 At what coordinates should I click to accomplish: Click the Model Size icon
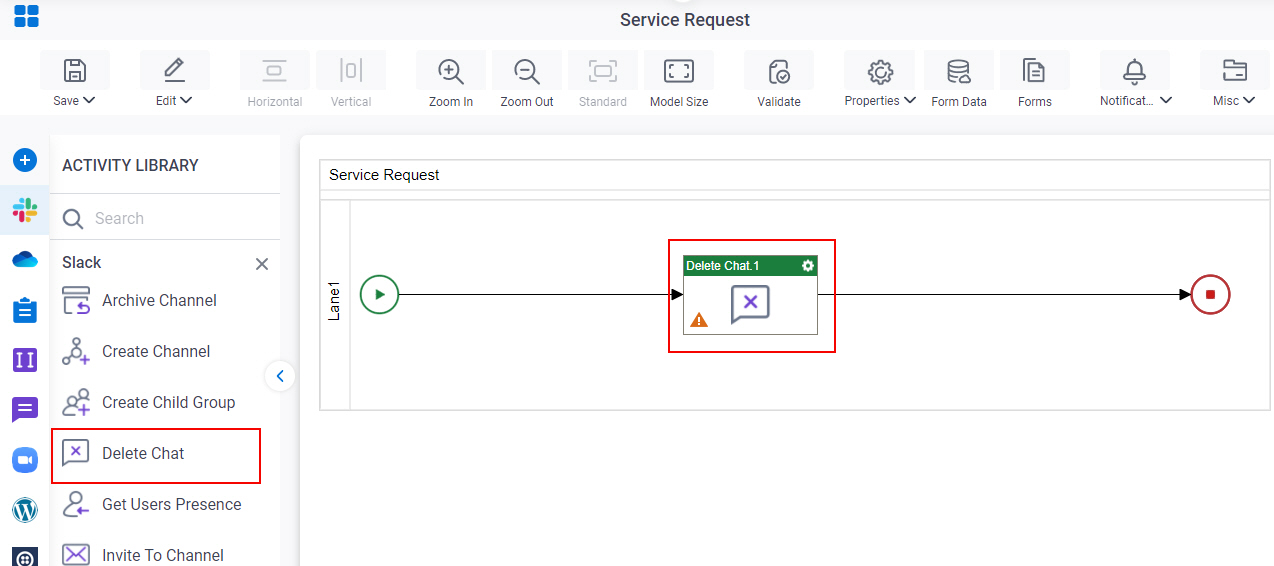coord(679,70)
